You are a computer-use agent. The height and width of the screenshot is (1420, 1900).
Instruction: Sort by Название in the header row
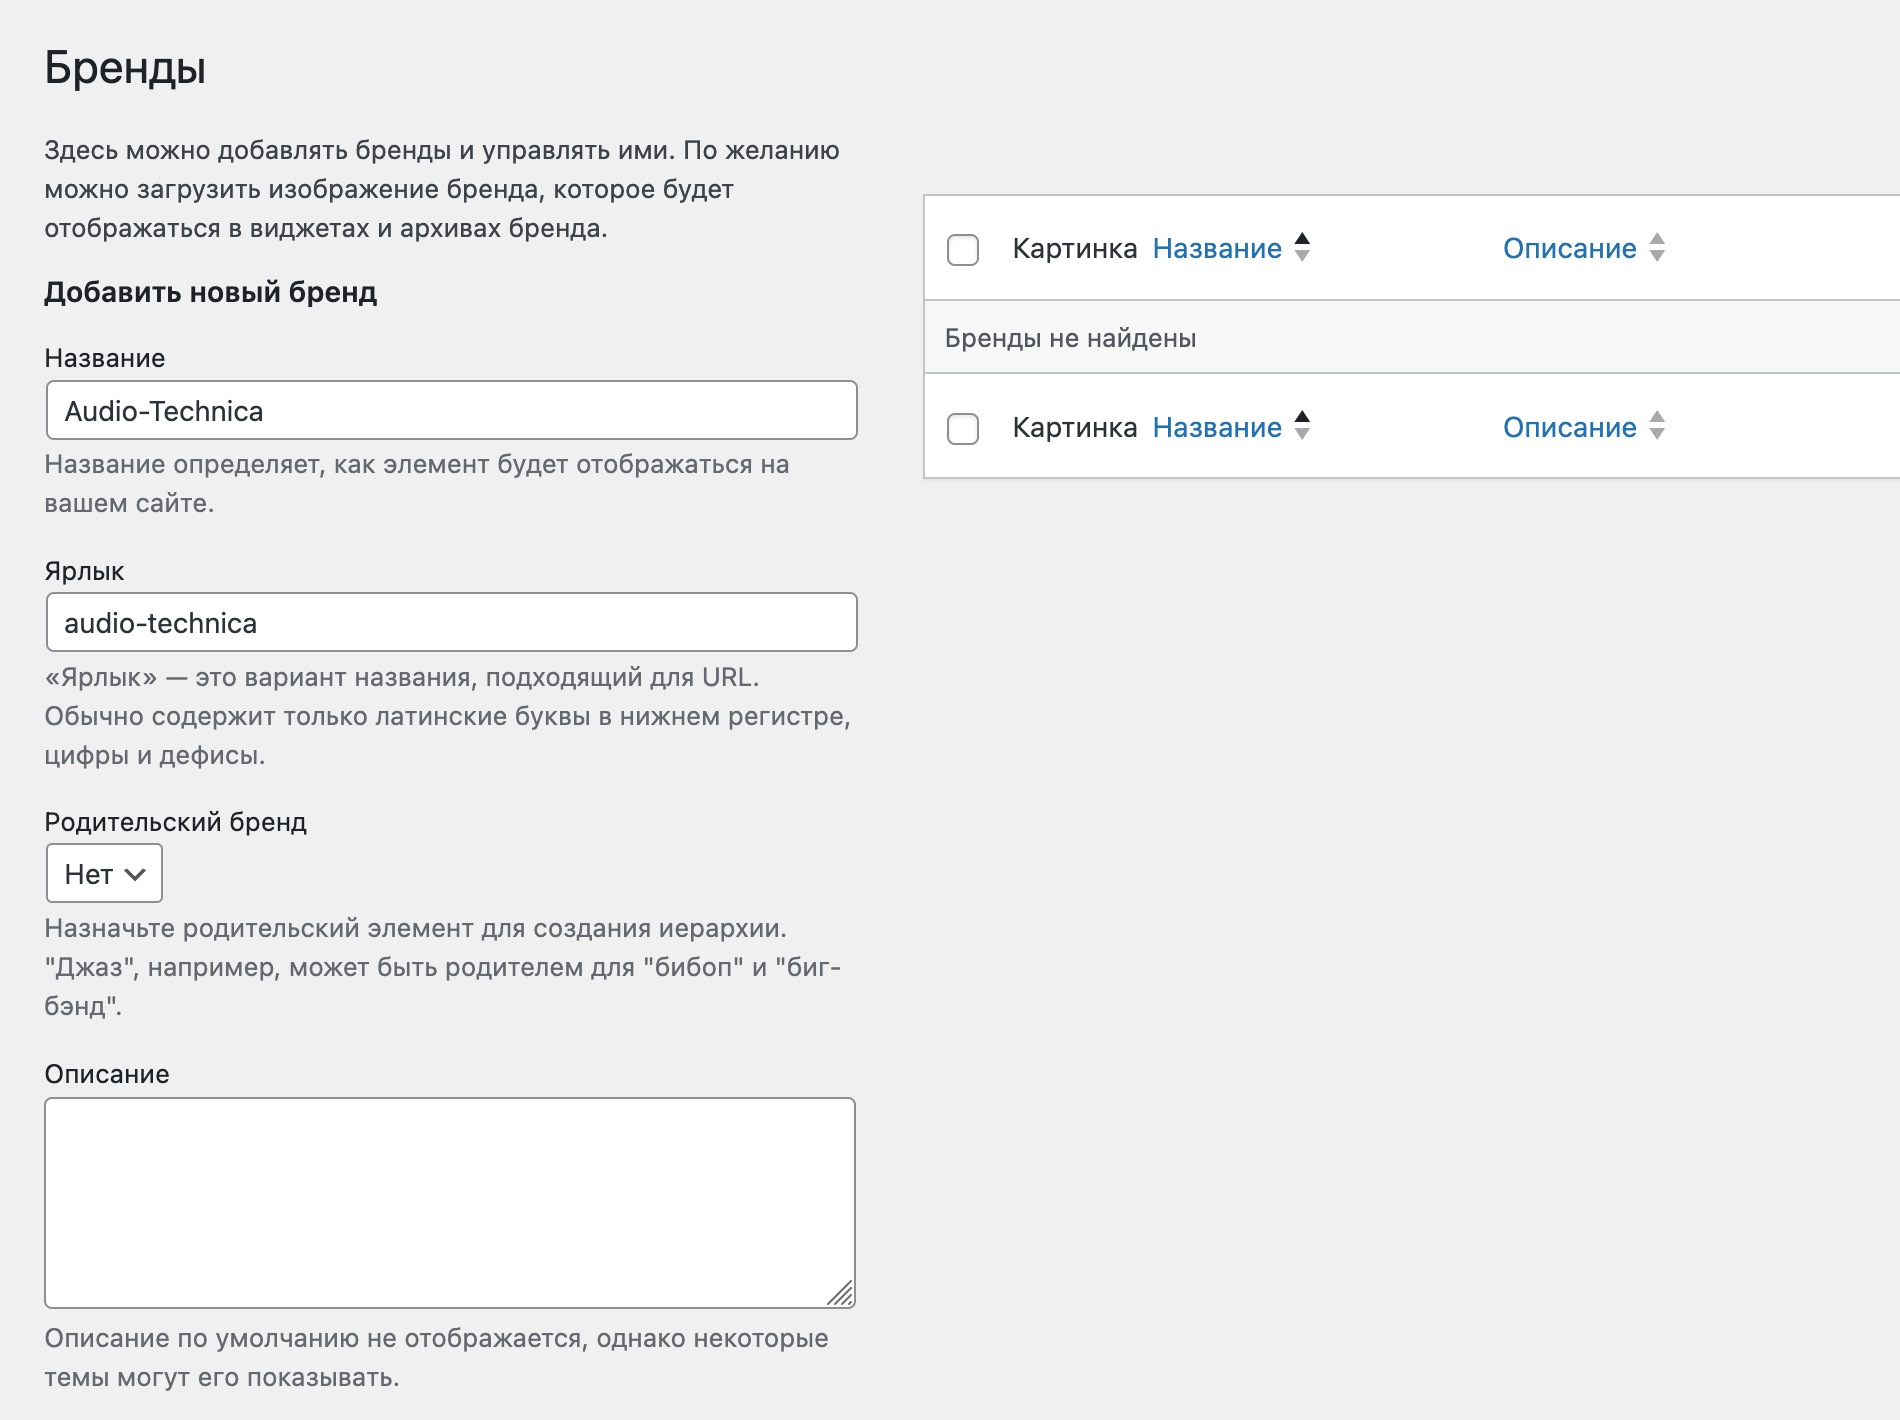1217,248
